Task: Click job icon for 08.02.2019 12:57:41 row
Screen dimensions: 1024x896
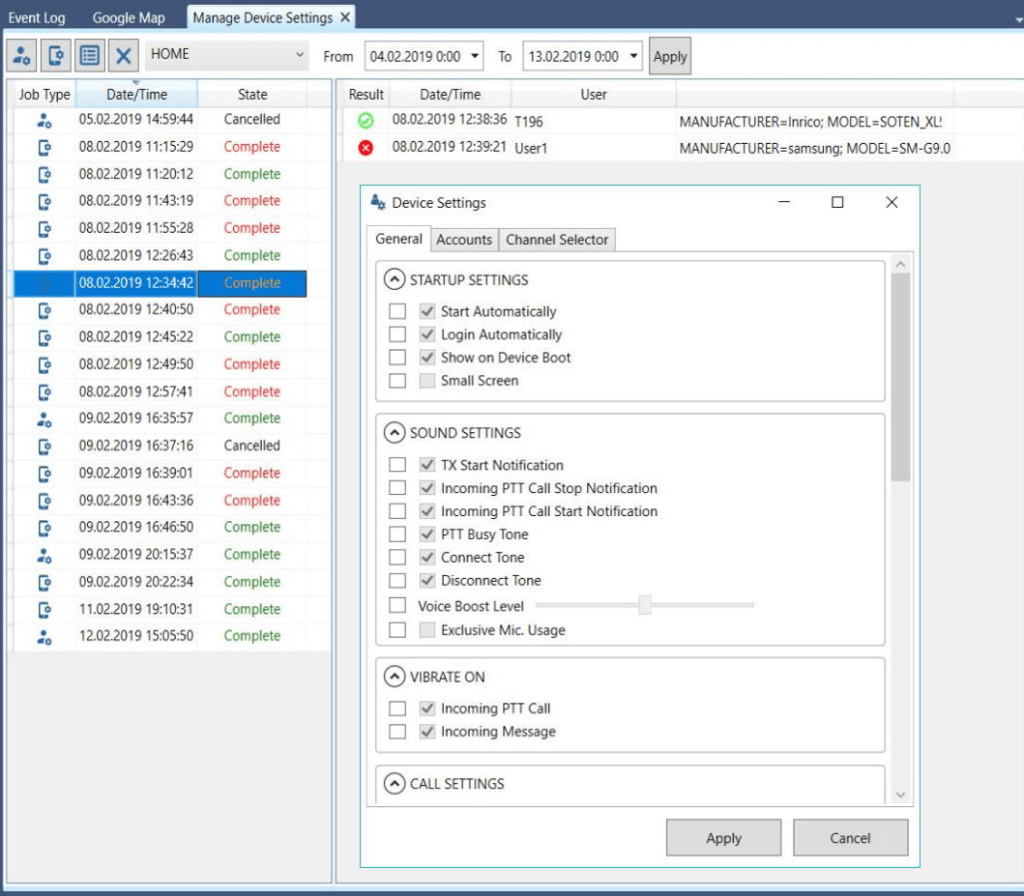Action: (x=44, y=392)
